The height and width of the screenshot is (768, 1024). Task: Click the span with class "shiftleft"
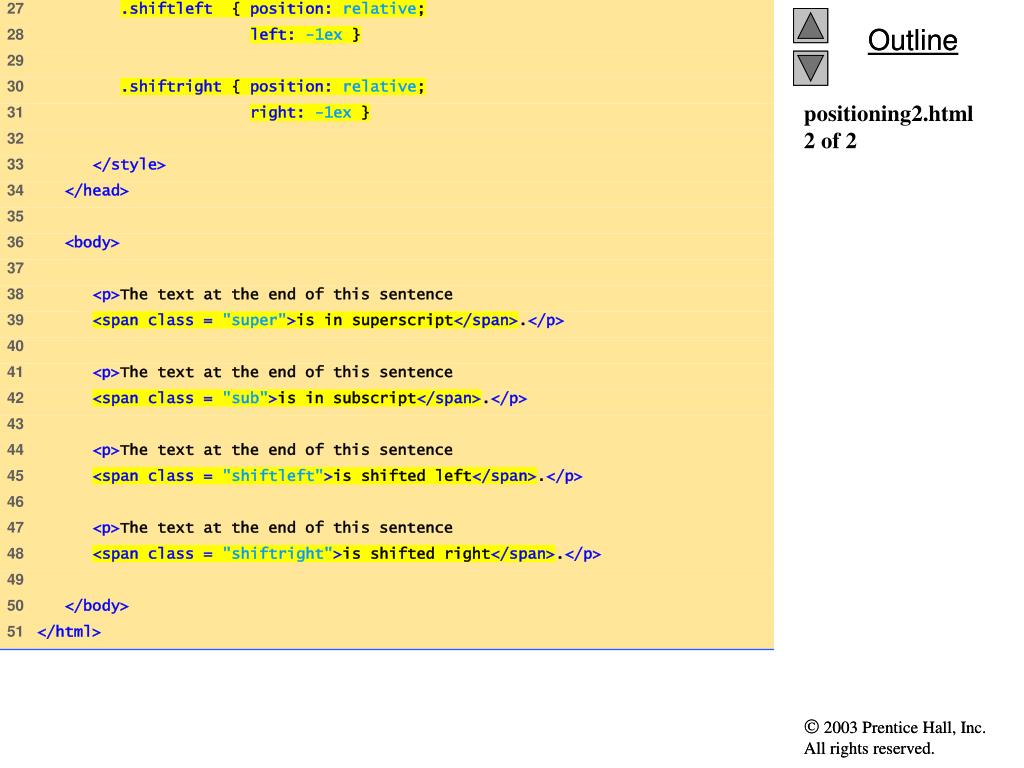point(314,476)
